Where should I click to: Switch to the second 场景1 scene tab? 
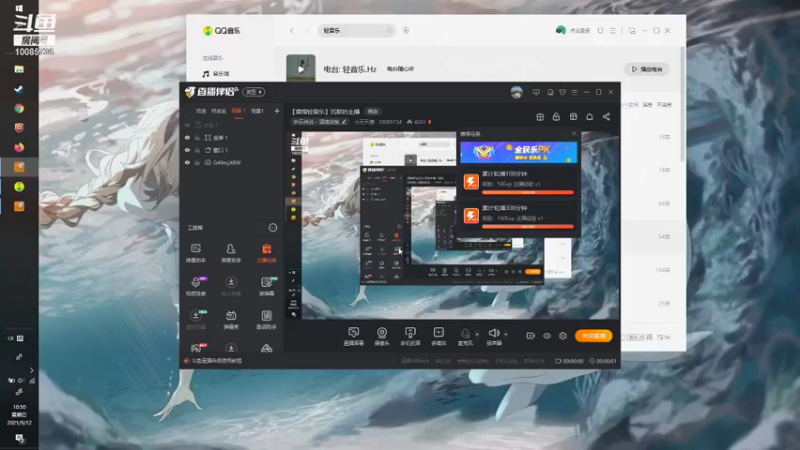pyautogui.click(x=257, y=111)
